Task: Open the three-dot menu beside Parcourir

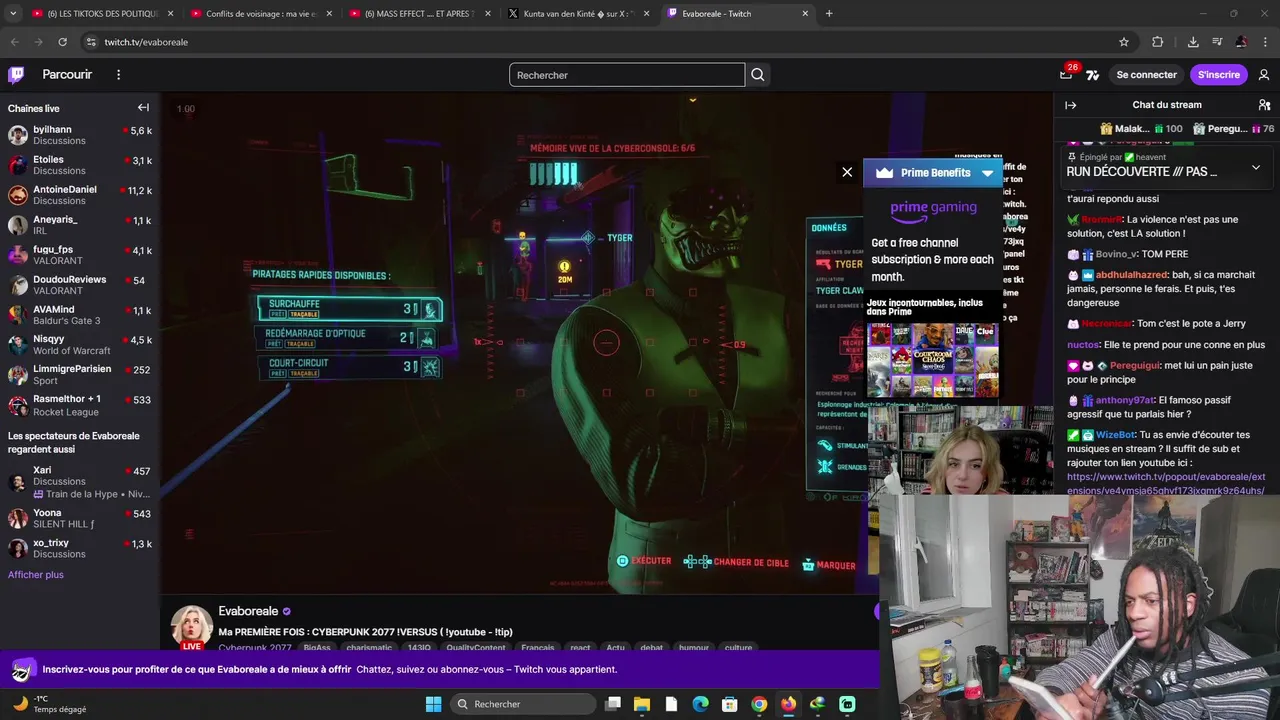Action: [x=118, y=75]
